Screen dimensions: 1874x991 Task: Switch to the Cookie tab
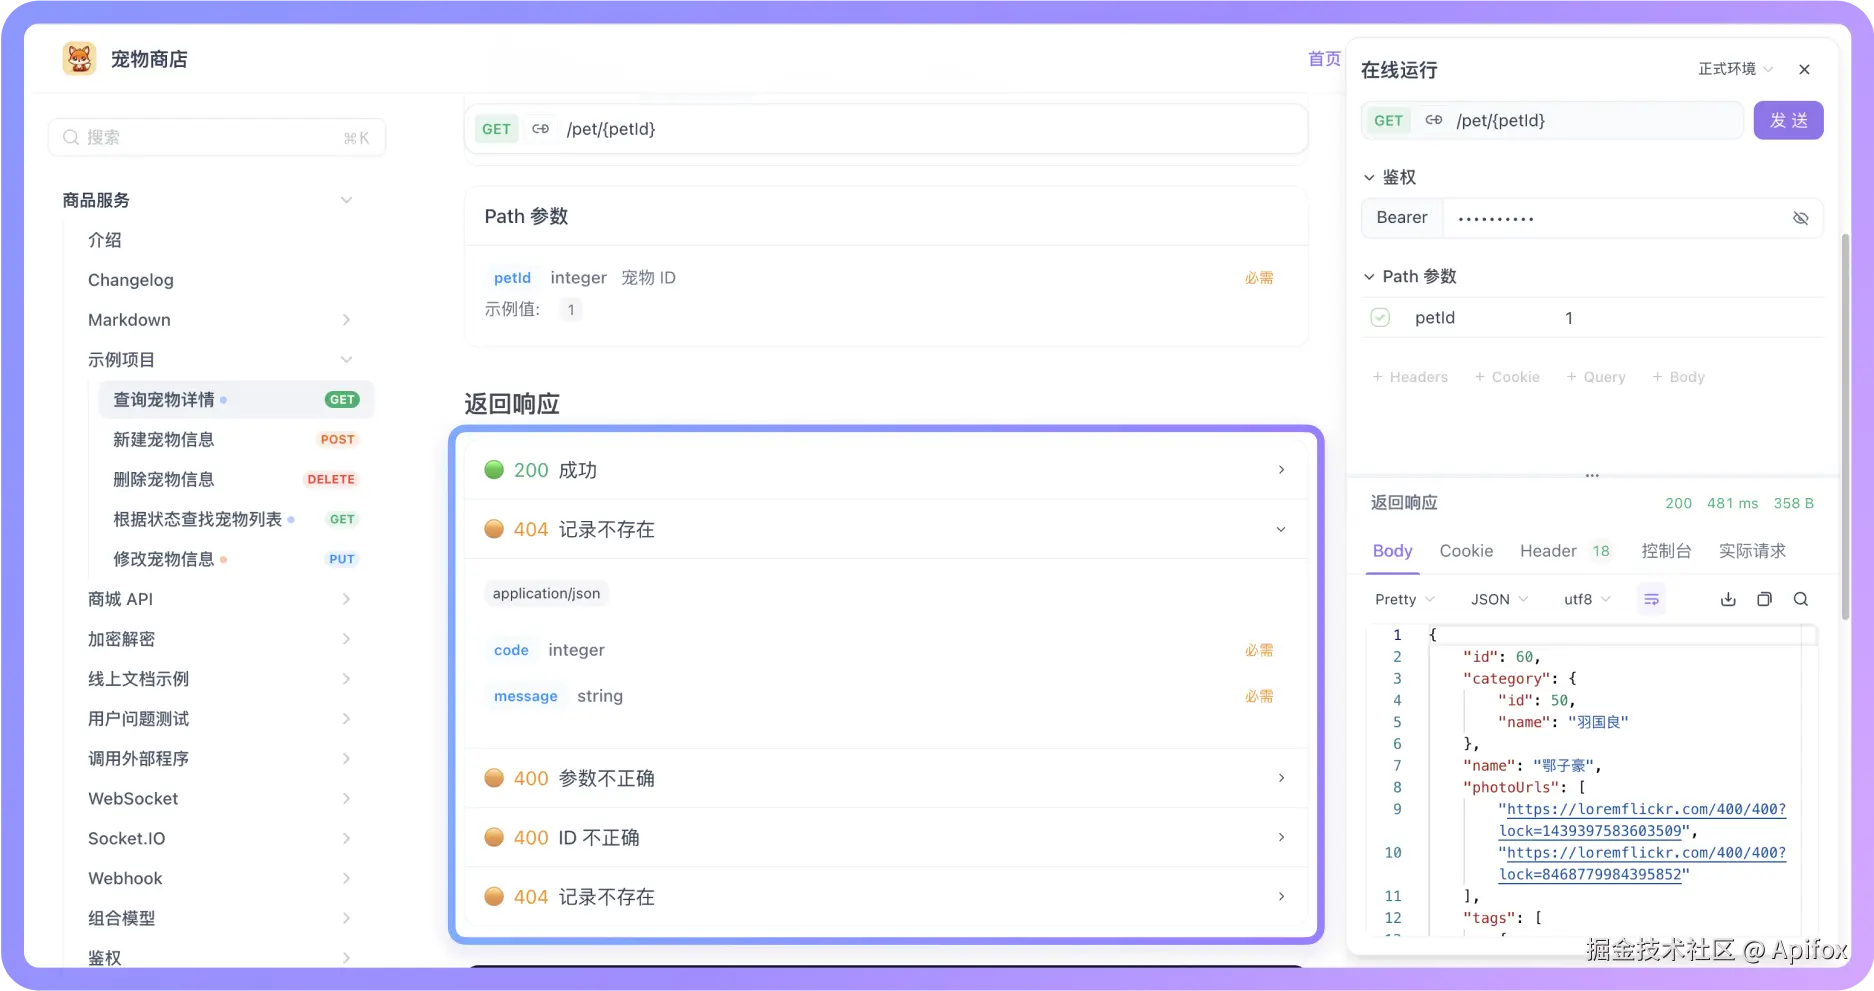pos(1466,551)
